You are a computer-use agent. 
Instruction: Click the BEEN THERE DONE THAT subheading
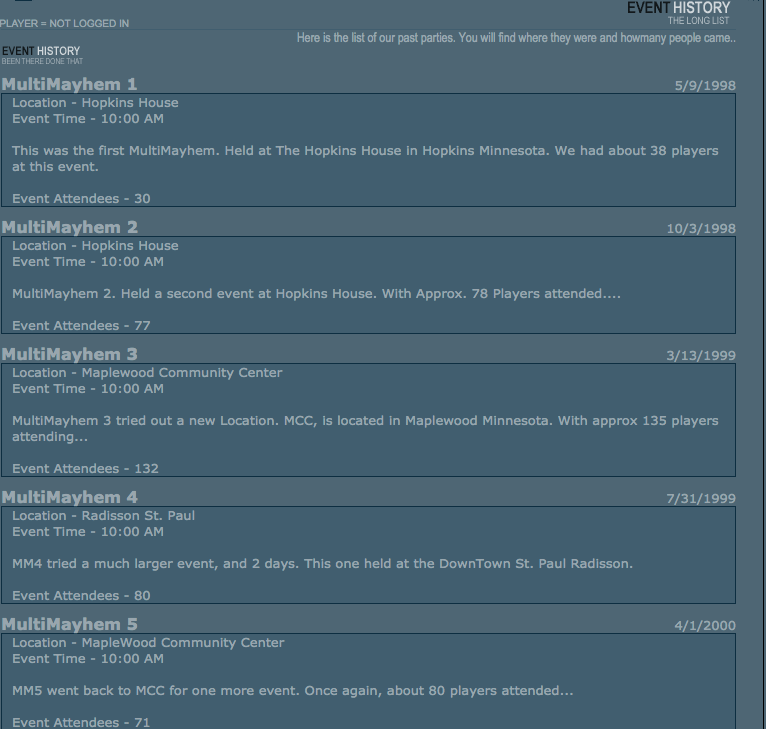point(42,61)
